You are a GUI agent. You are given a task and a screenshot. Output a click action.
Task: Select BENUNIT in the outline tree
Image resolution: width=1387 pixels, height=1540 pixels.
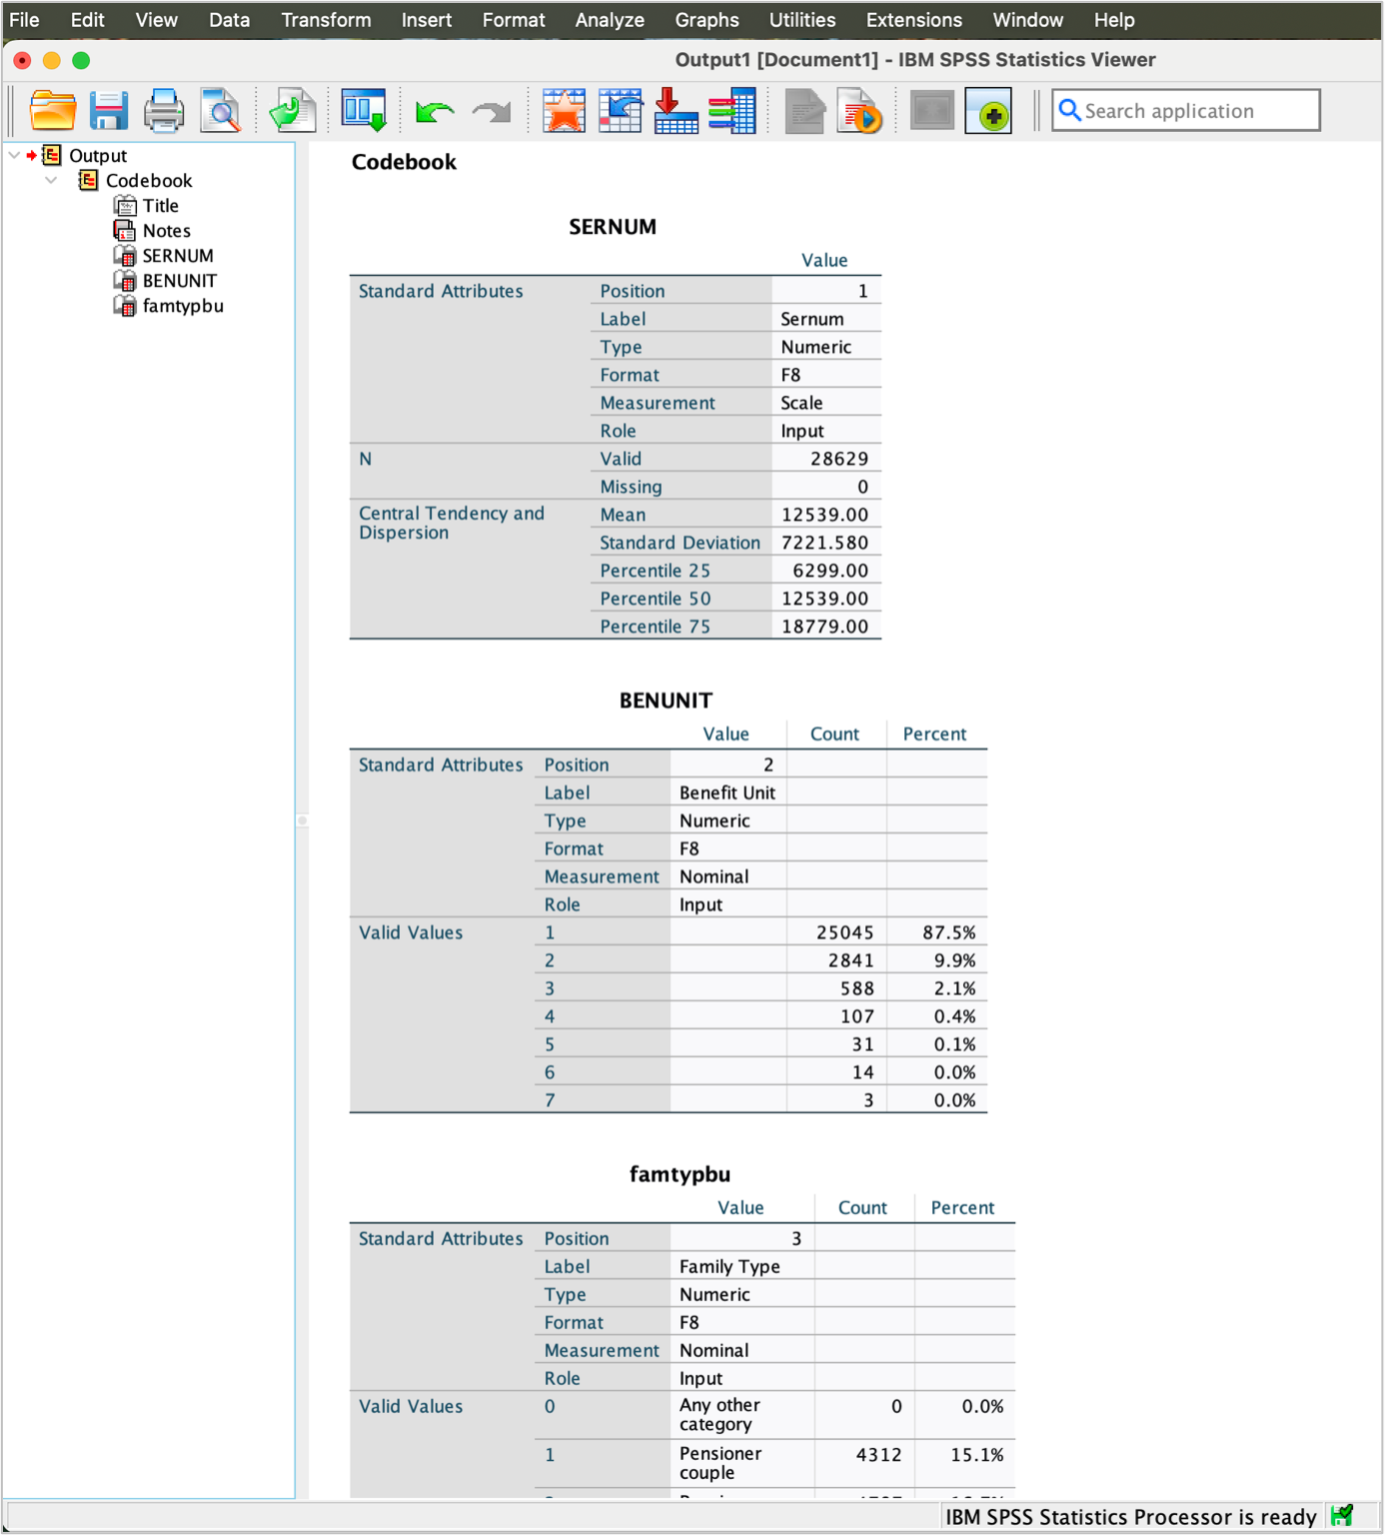[179, 280]
